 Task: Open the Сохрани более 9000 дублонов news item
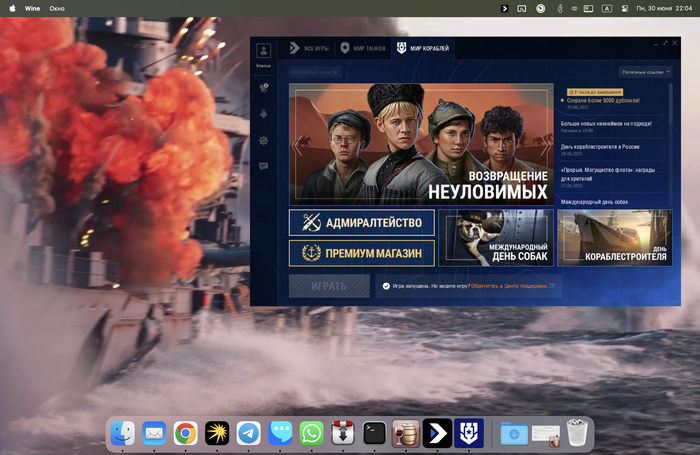pos(603,101)
